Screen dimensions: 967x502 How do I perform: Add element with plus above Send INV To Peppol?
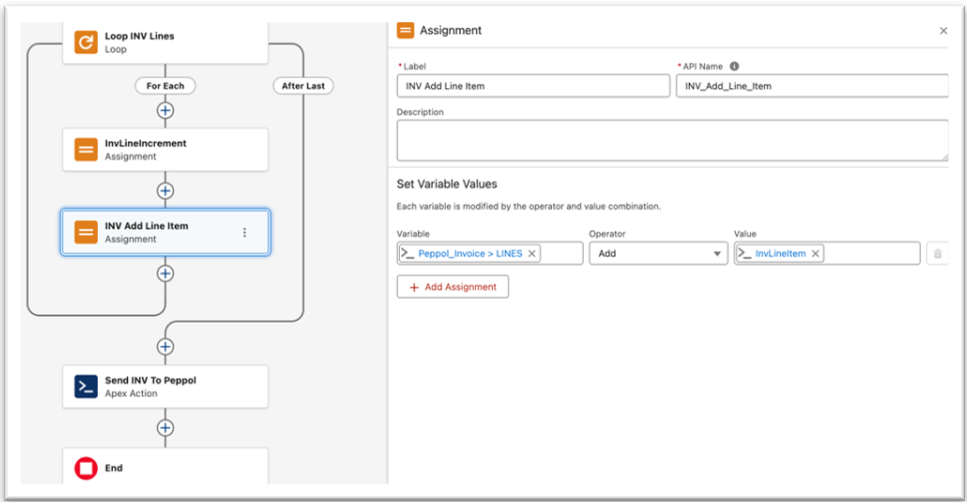(x=165, y=346)
